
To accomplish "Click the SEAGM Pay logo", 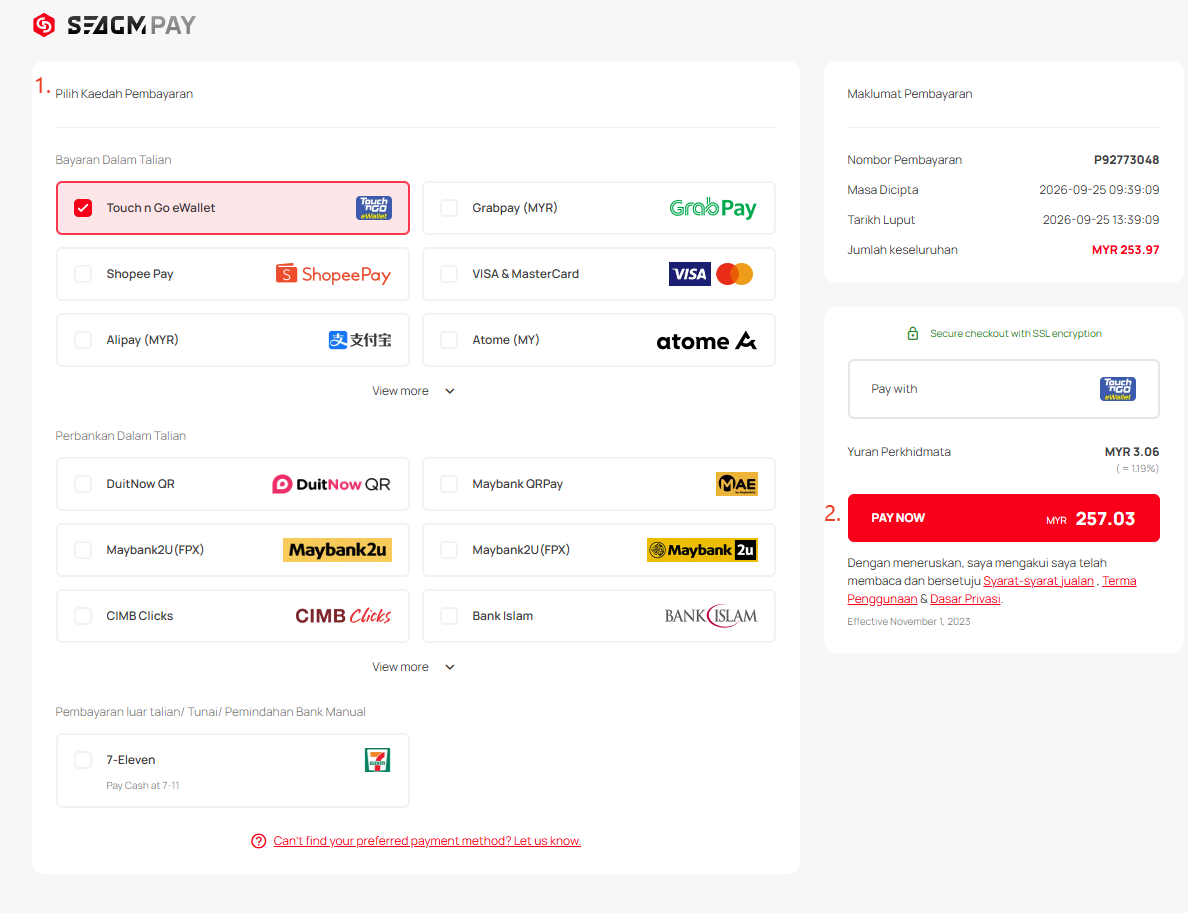I will pyautogui.click(x=114, y=25).
